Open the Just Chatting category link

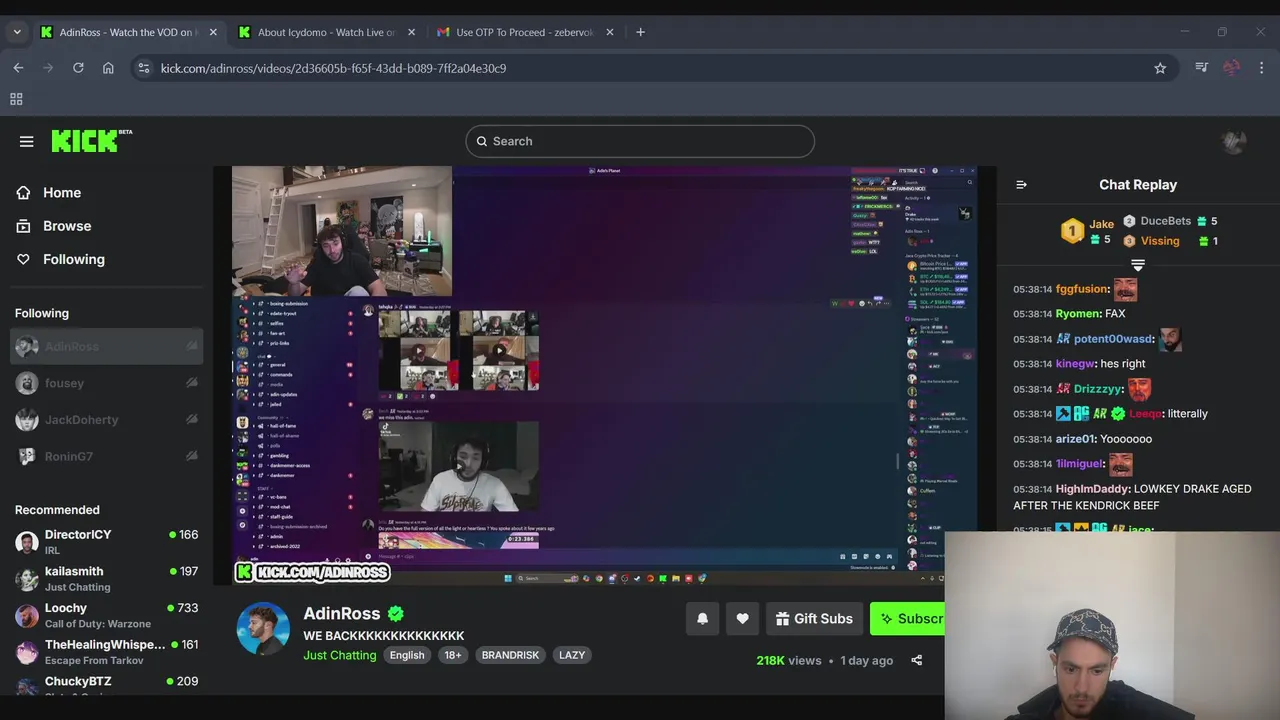340,655
